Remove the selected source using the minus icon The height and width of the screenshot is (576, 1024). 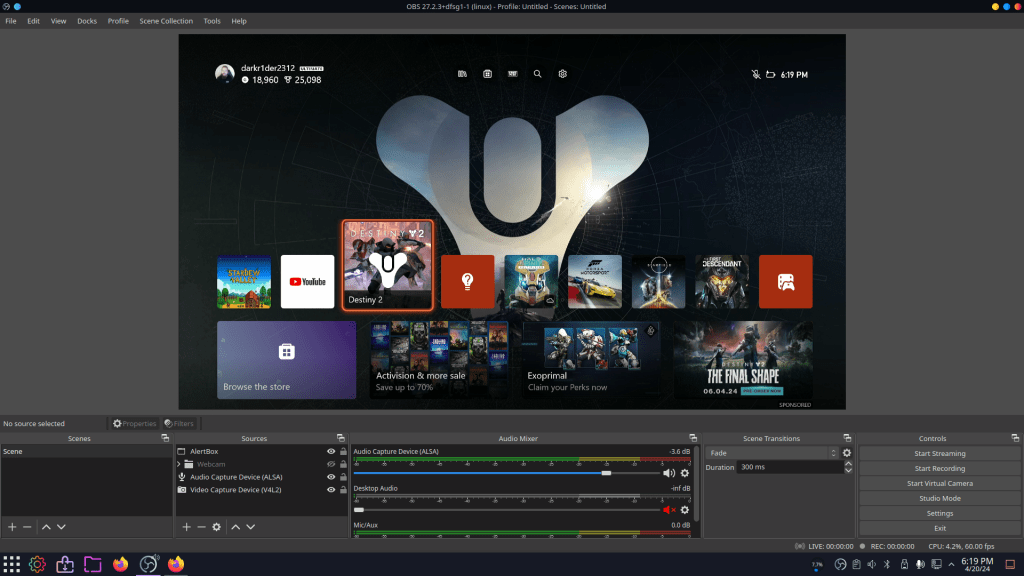(201, 527)
